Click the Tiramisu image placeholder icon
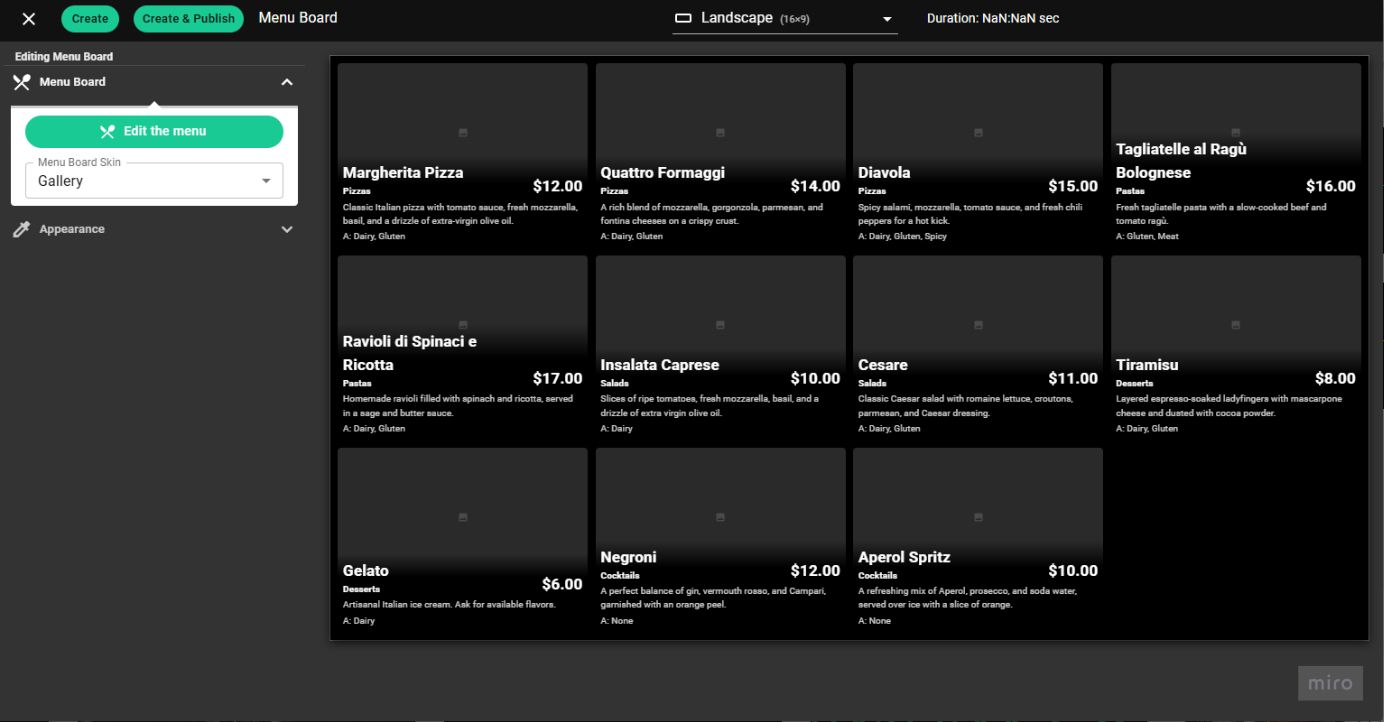This screenshot has height=722, width=1384. click(x=1236, y=325)
